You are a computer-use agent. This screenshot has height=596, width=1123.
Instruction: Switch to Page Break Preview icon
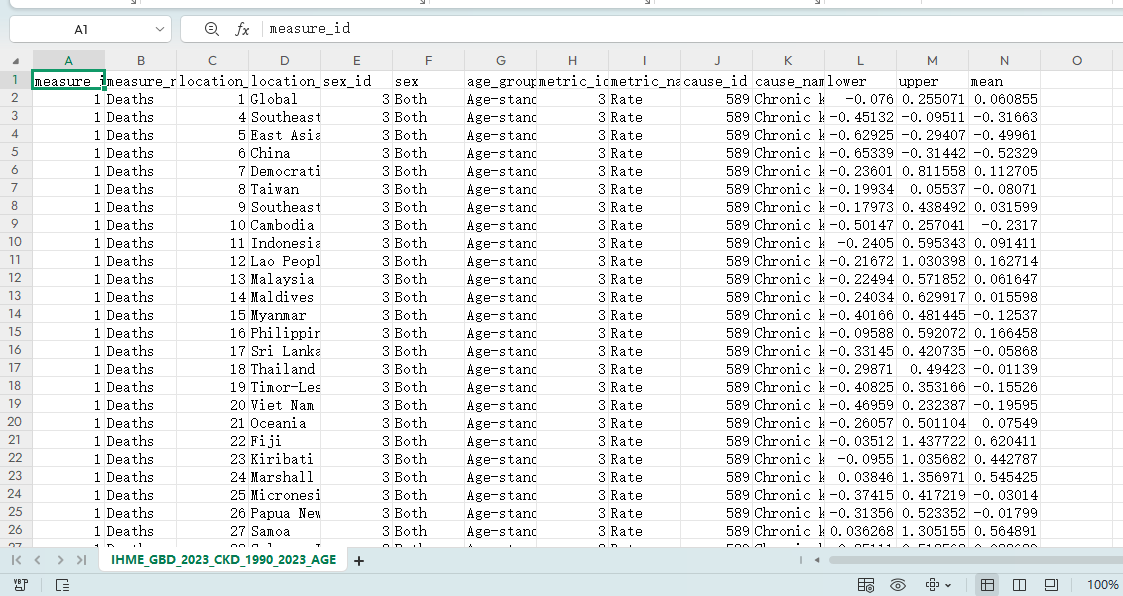click(1051, 585)
